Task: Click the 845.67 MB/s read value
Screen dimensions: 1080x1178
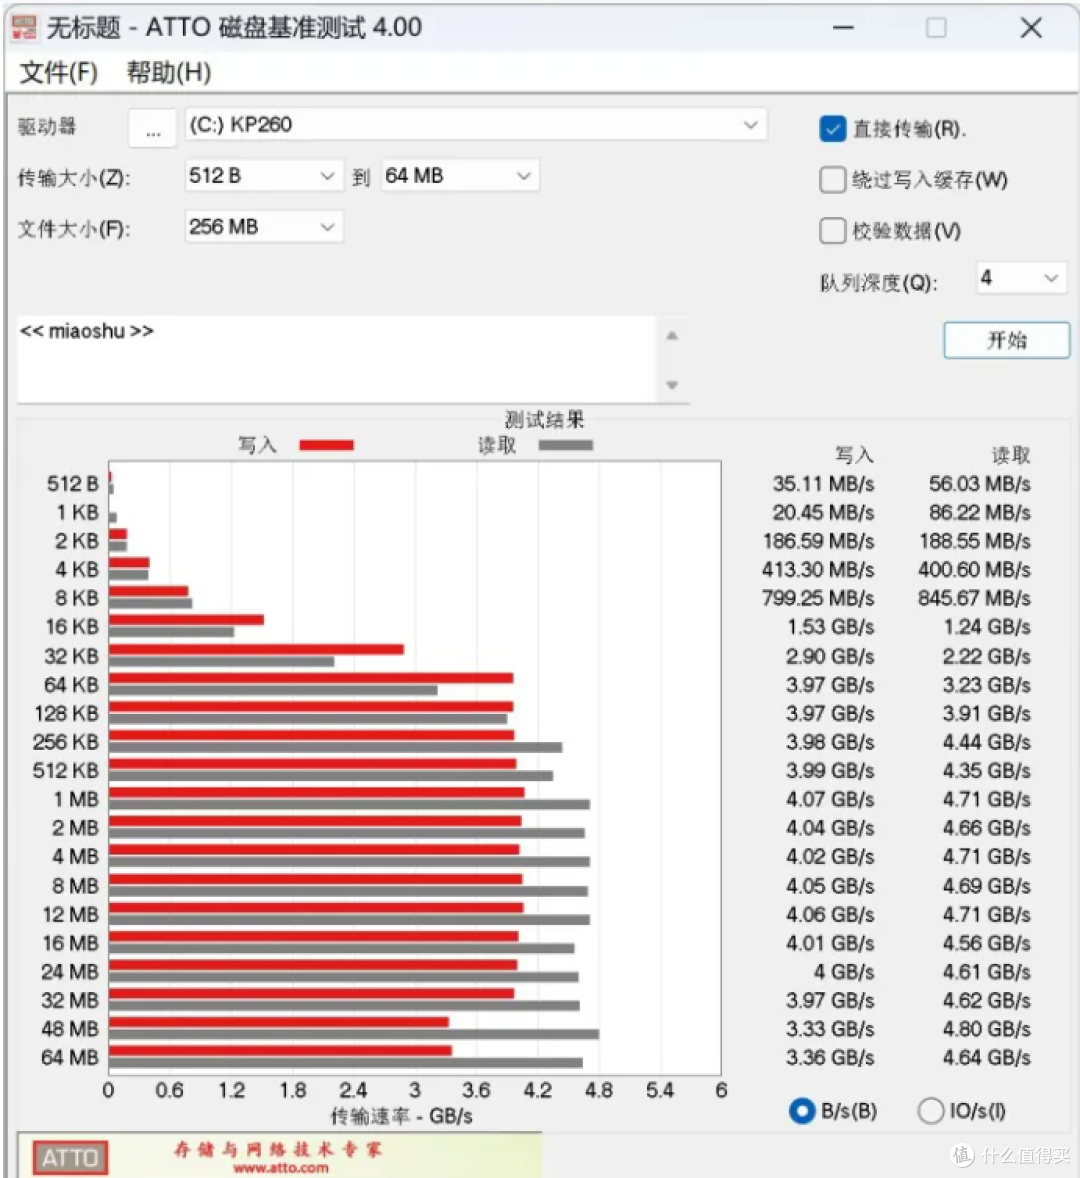Action: pos(974,598)
